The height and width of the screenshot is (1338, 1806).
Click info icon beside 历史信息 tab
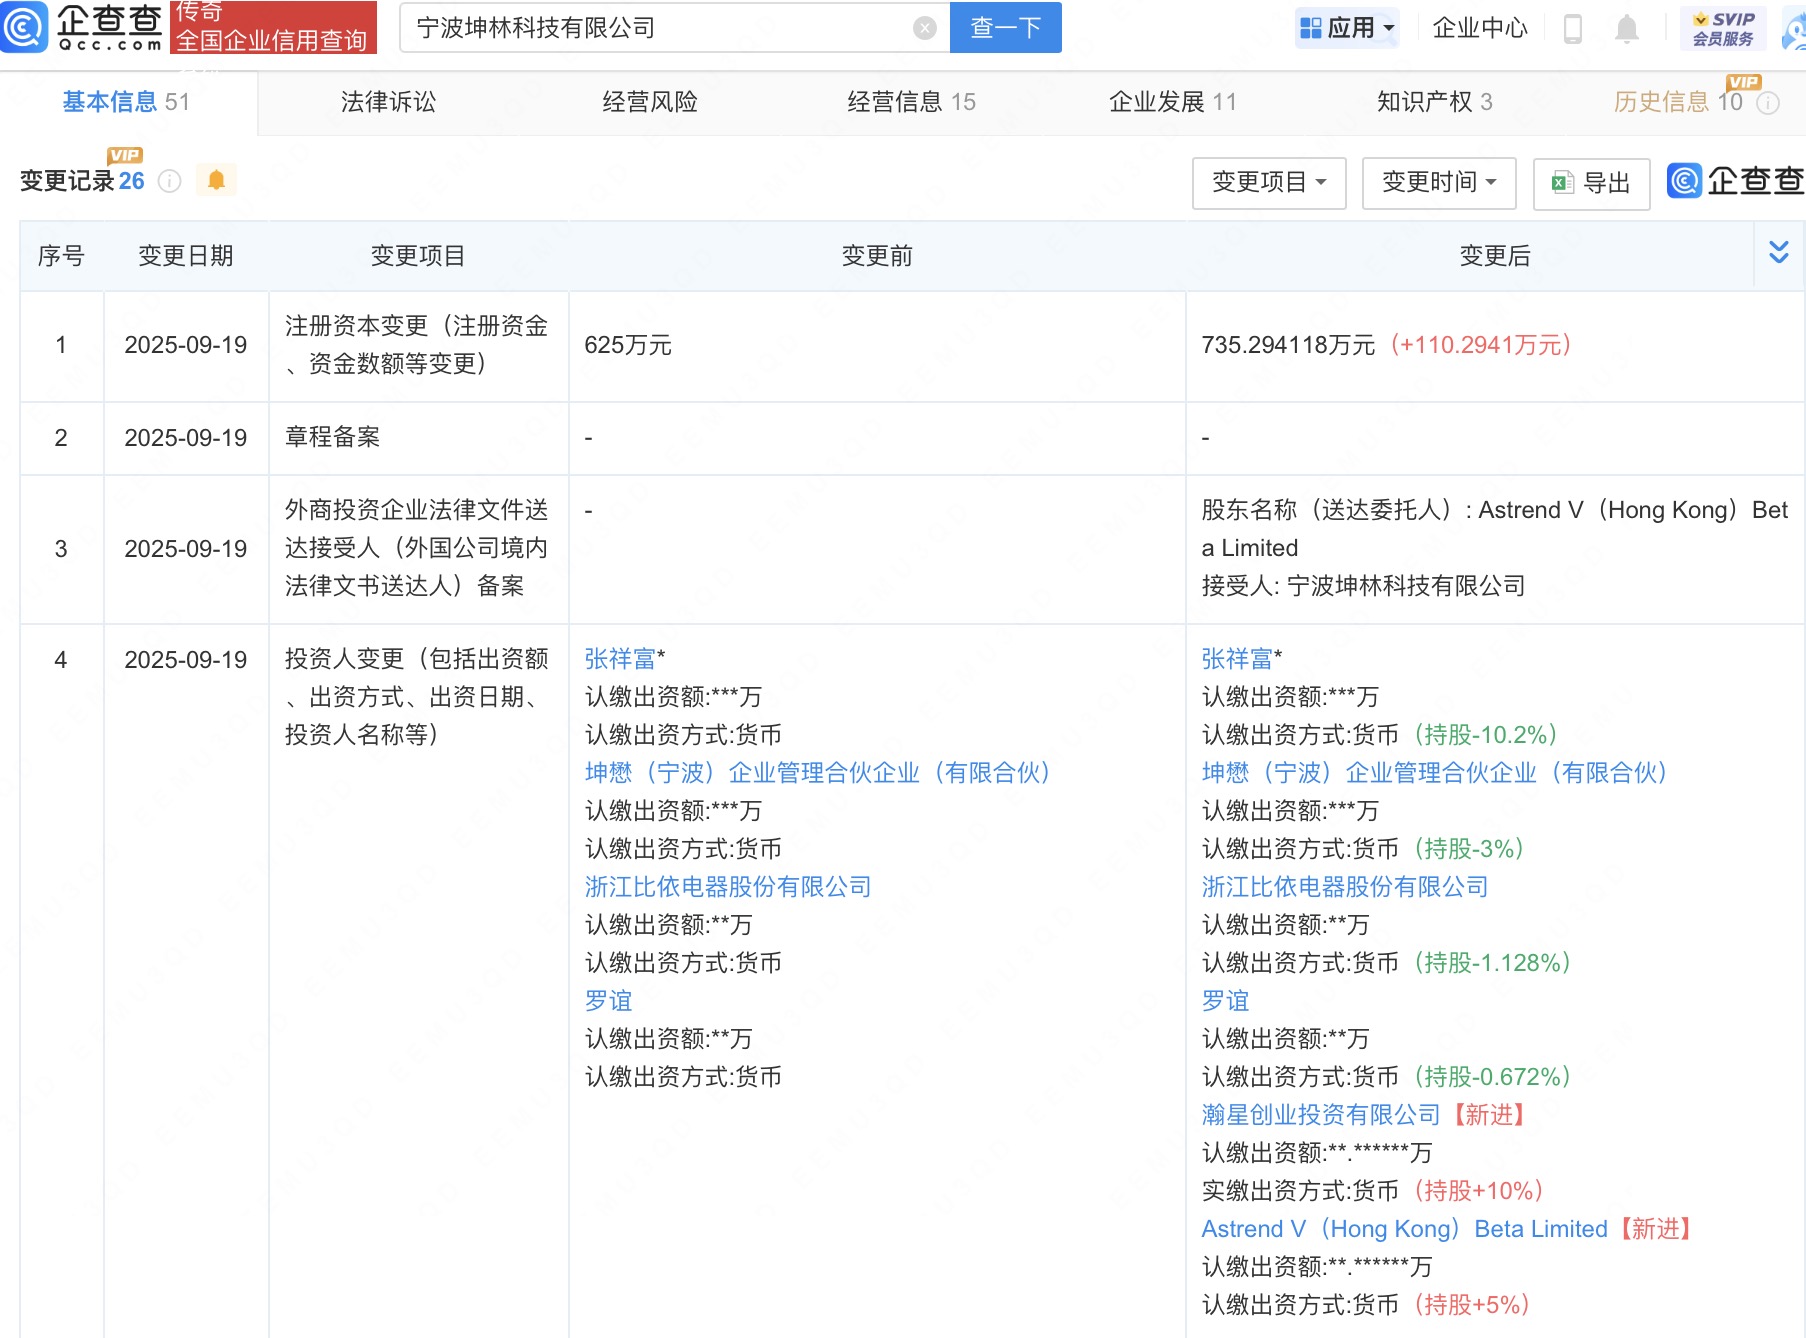1768,103
